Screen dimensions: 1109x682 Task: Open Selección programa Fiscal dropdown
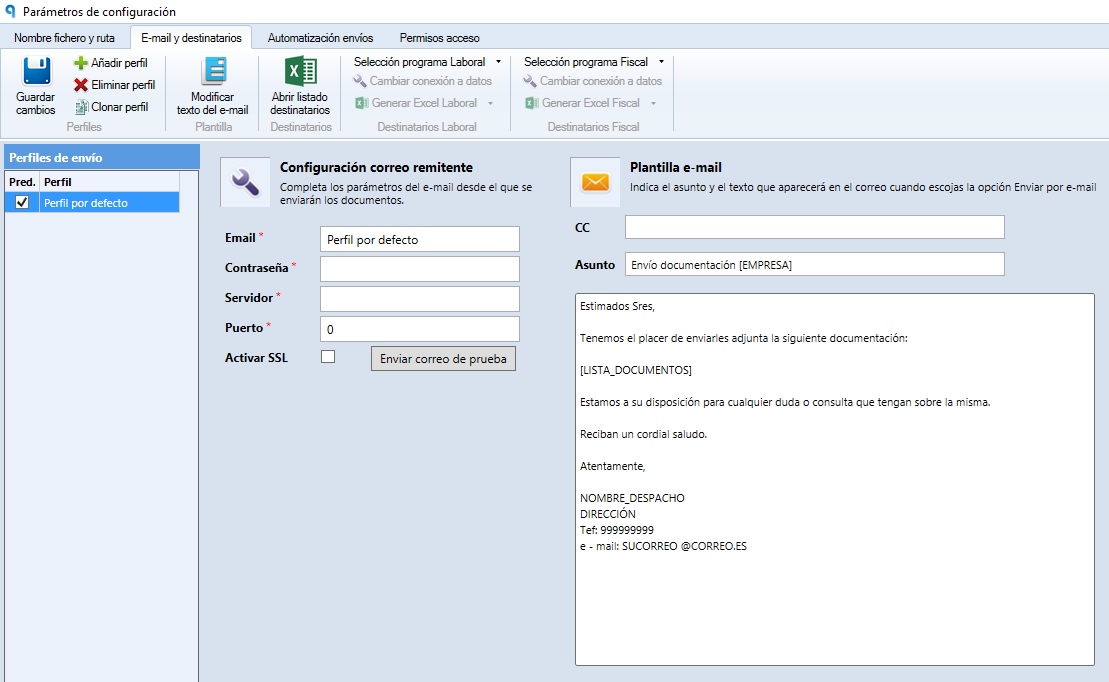tap(594, 62)
